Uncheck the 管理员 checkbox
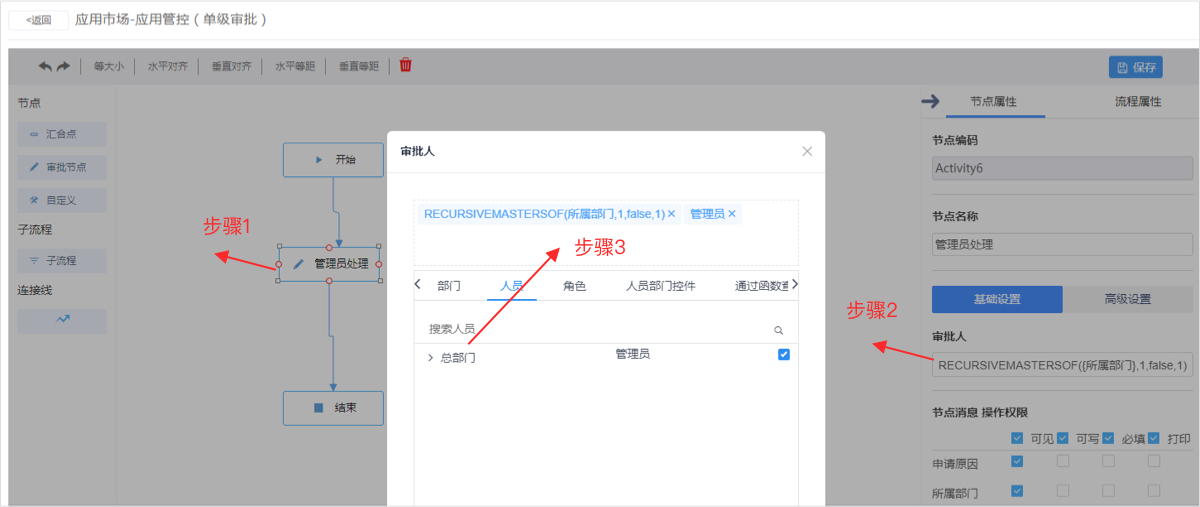The height and width of the screenshot is (507, 1200). point(784,354)
